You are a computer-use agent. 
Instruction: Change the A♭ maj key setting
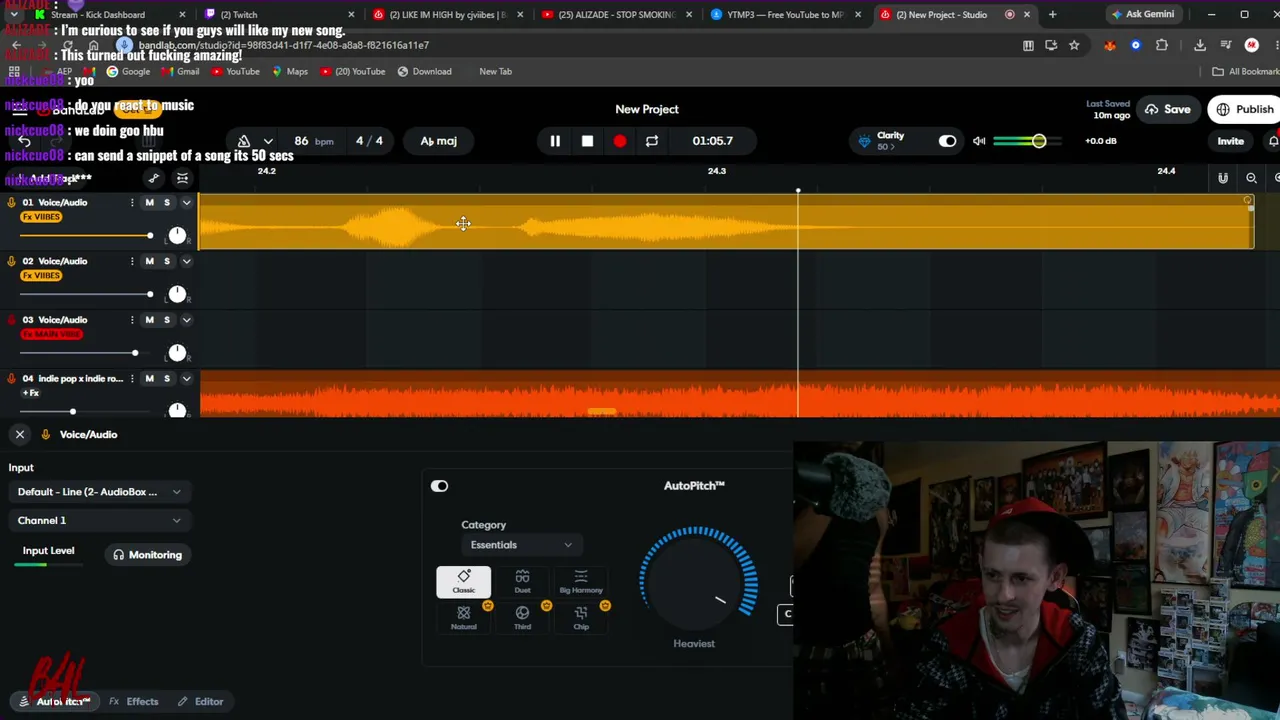[x=438, y=141]
